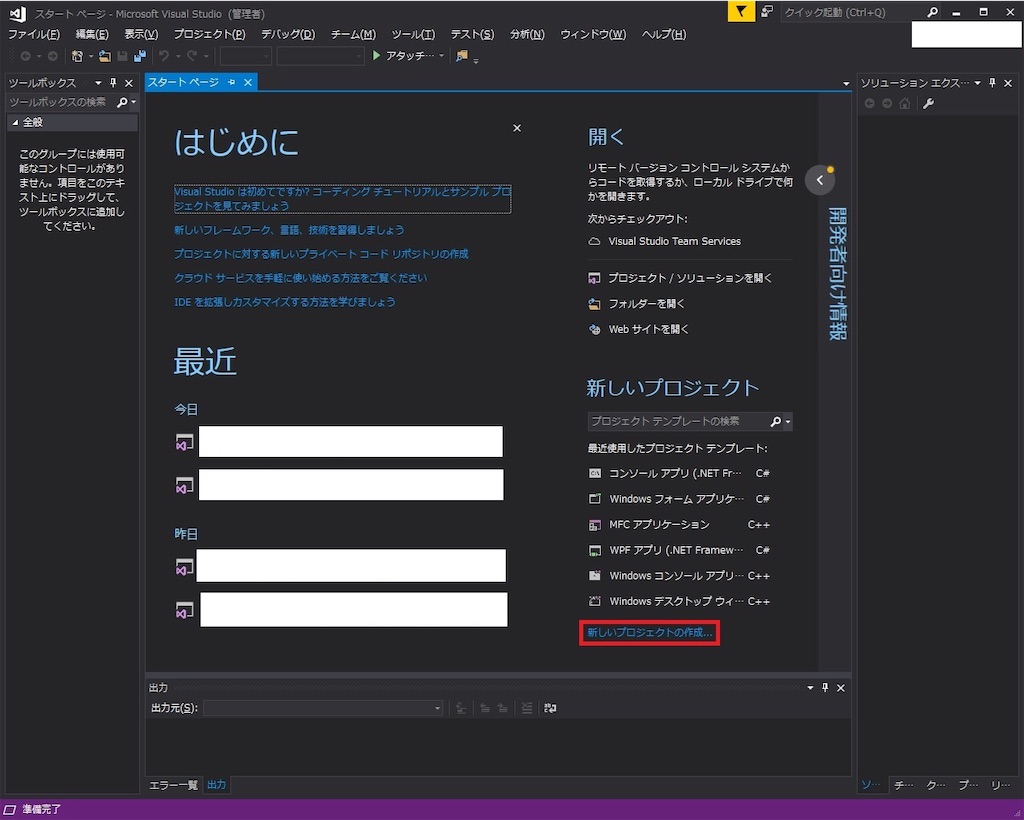Viewport: 1024px width, 820px height.
Task: Select コンソール アプリ (.NET Framework) C# template
Action: click(x=679, y=473)
